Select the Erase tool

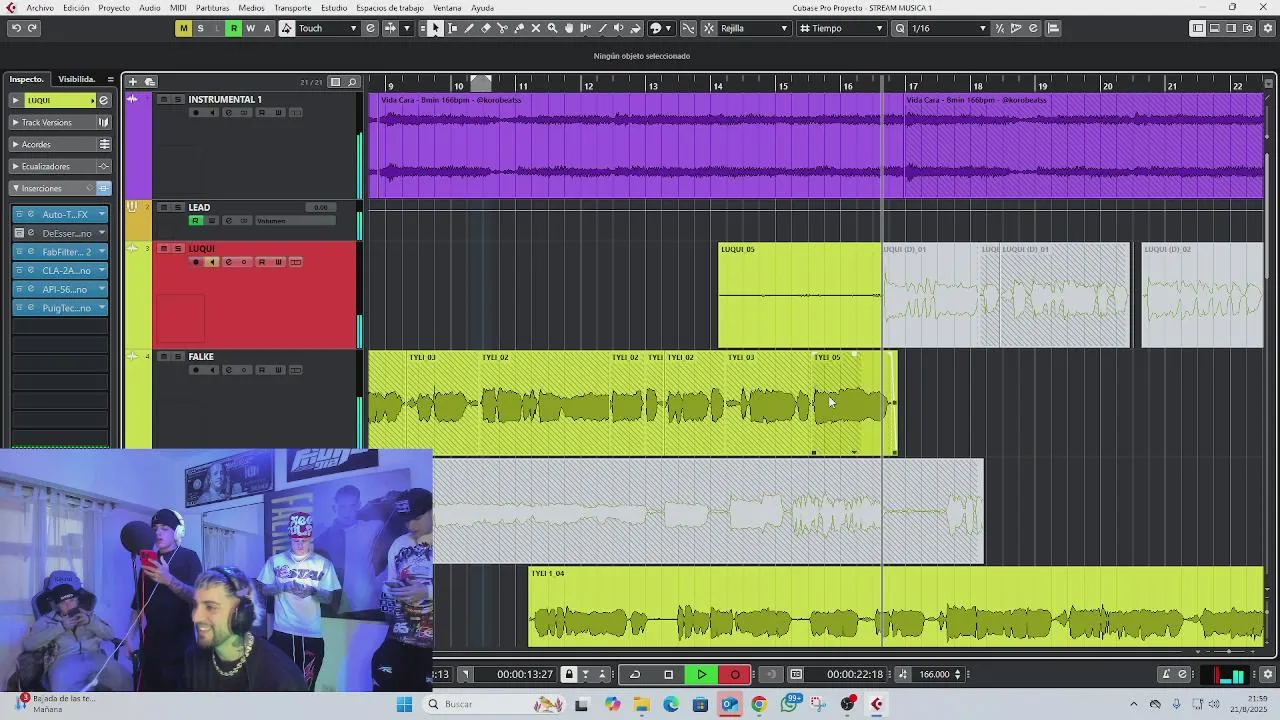pos(486,28)
